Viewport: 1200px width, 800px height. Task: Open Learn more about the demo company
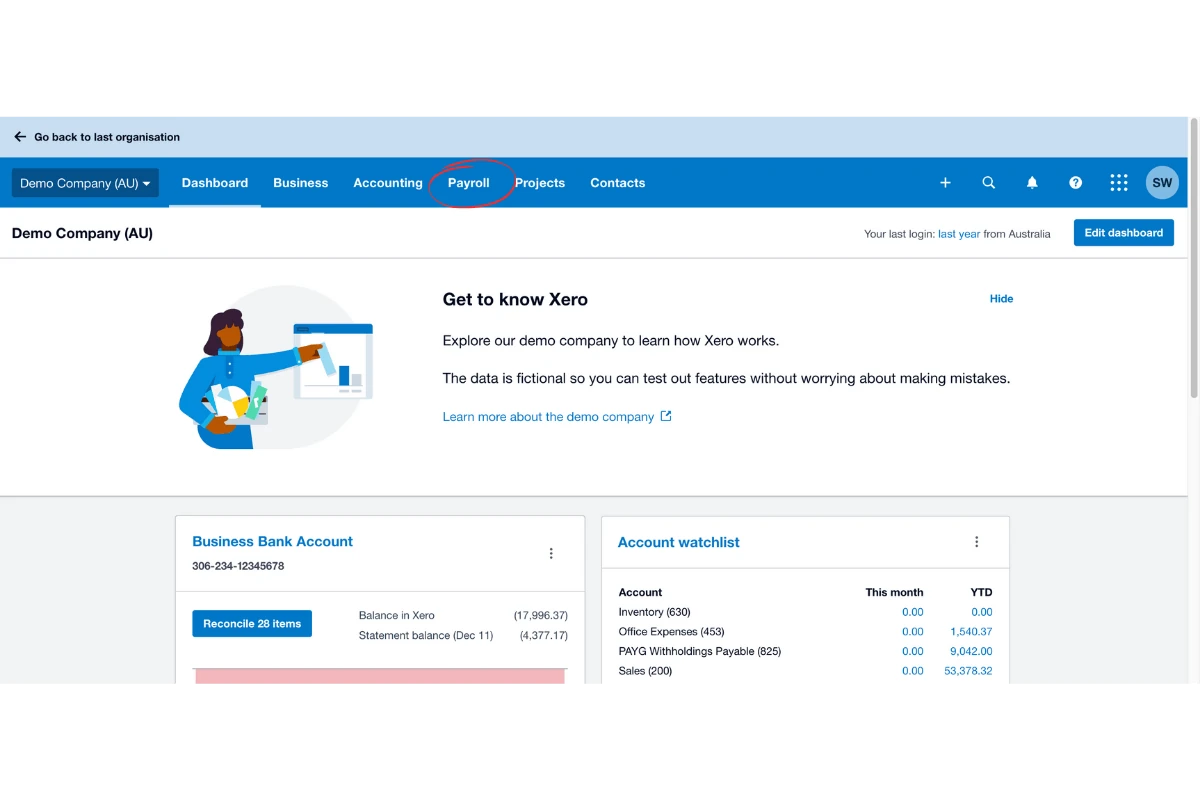(x=548, y=417)
